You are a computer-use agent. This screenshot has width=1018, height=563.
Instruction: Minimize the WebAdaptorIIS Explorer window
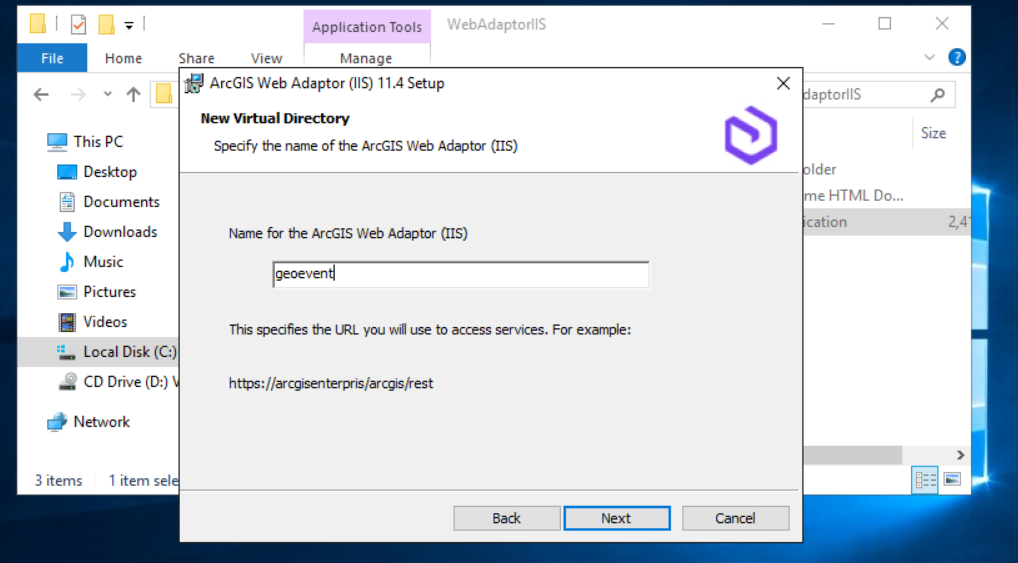(x=828, y=24)
